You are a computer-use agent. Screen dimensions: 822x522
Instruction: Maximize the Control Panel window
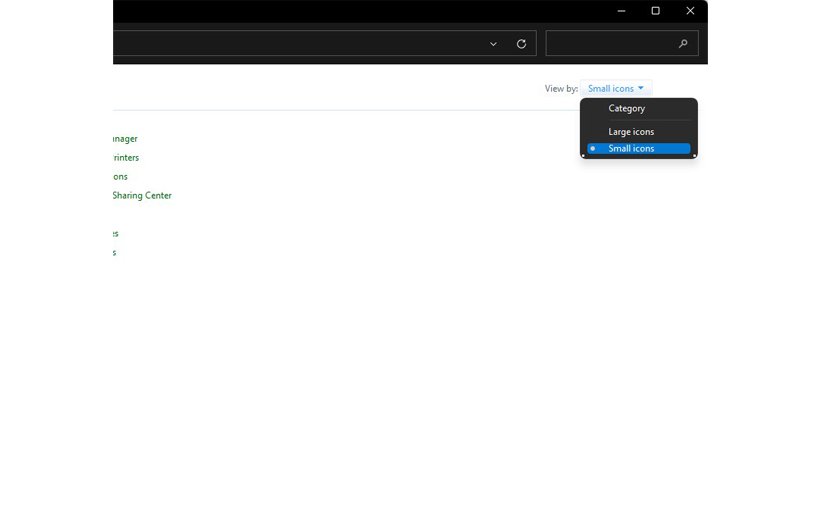pyautogui.click(x=655, y=11)
